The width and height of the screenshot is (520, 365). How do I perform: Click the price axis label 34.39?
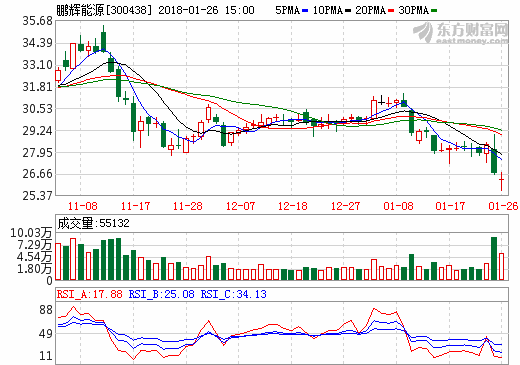click(38, 43)
